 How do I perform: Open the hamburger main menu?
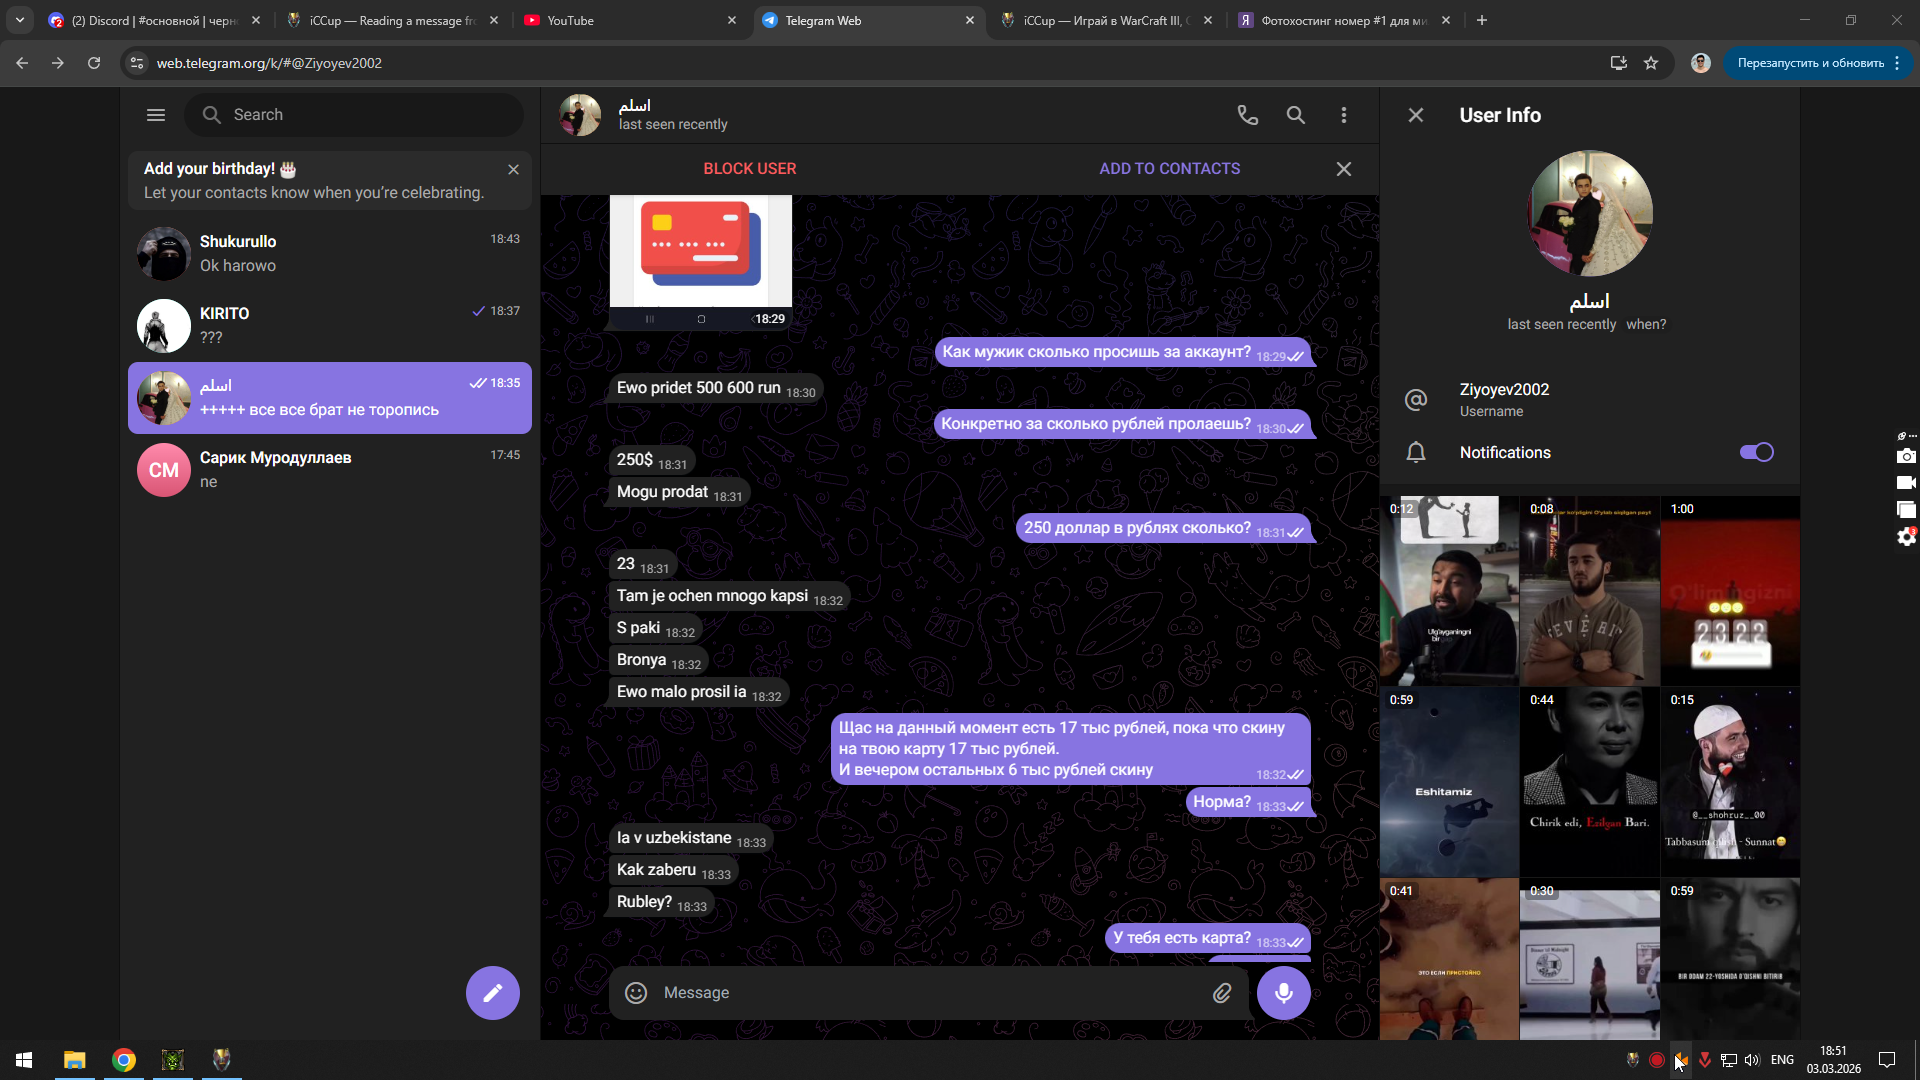[x=156, y=115]
